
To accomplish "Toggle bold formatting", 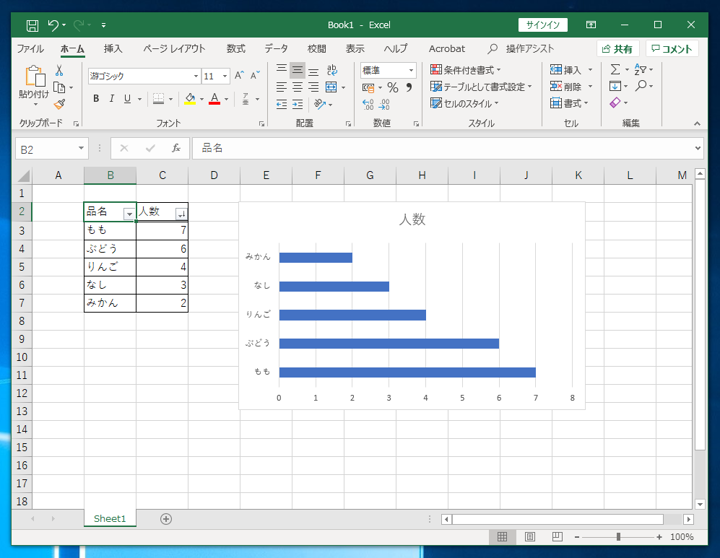I will point(96,99).
